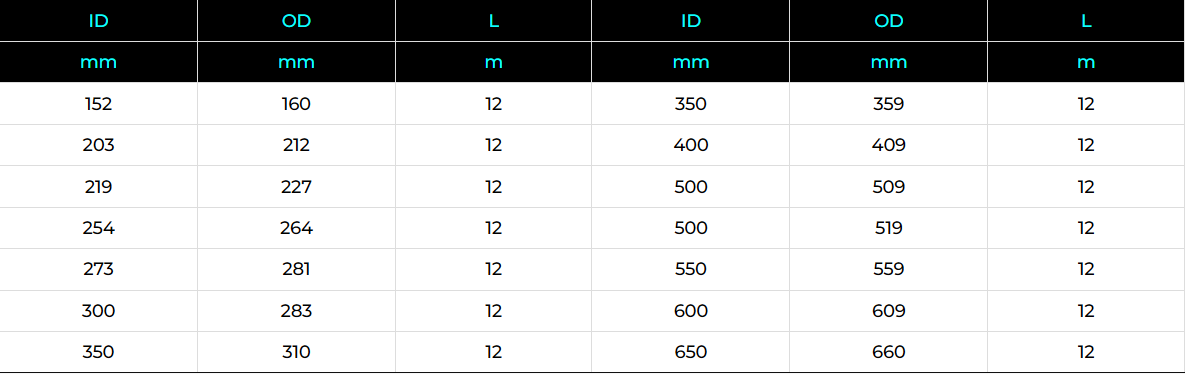The height and width of the screenshot is (374, 1185).
Task: Click the cell showing 609
Action: pyautogui.click(x=889, y=311)
